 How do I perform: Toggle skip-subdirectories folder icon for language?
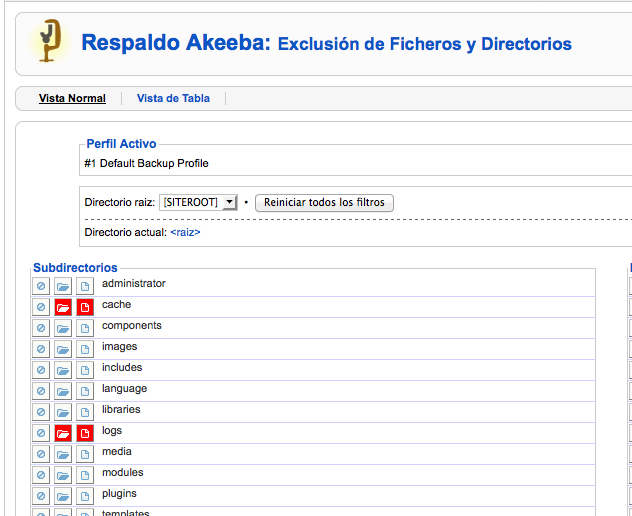pos(63,391)
